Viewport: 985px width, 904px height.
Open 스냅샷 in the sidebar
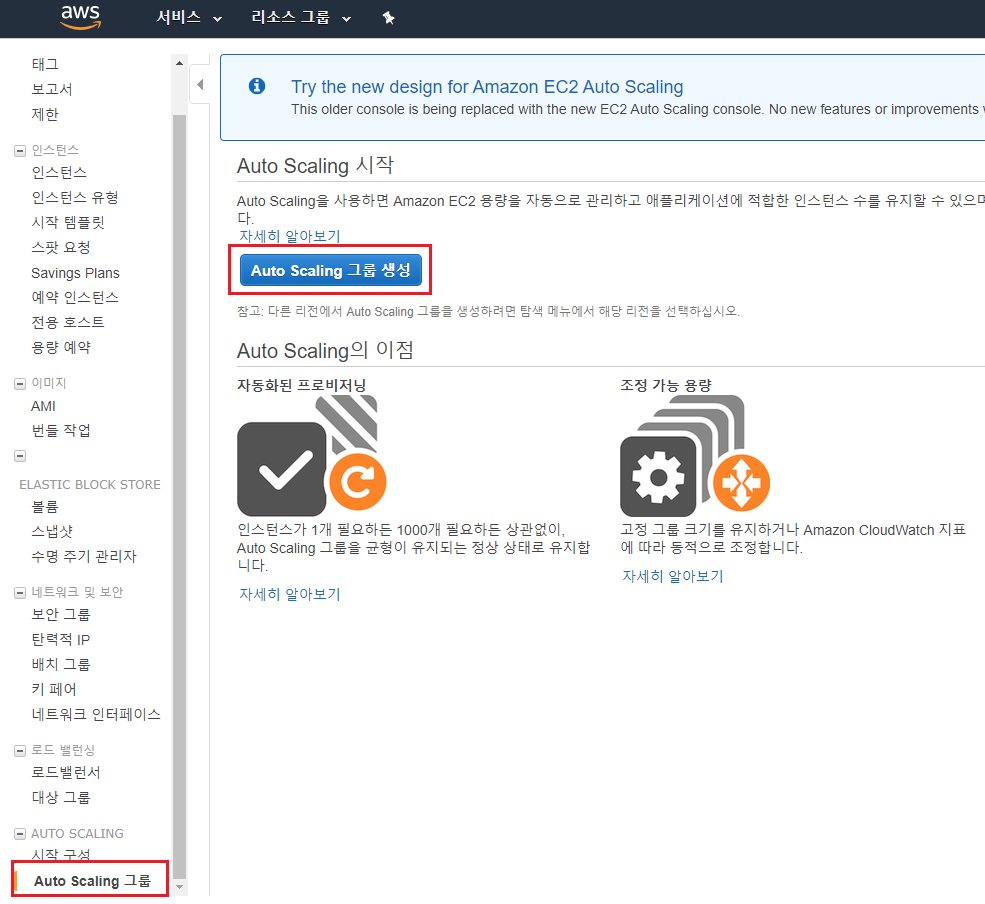(52, 531)
